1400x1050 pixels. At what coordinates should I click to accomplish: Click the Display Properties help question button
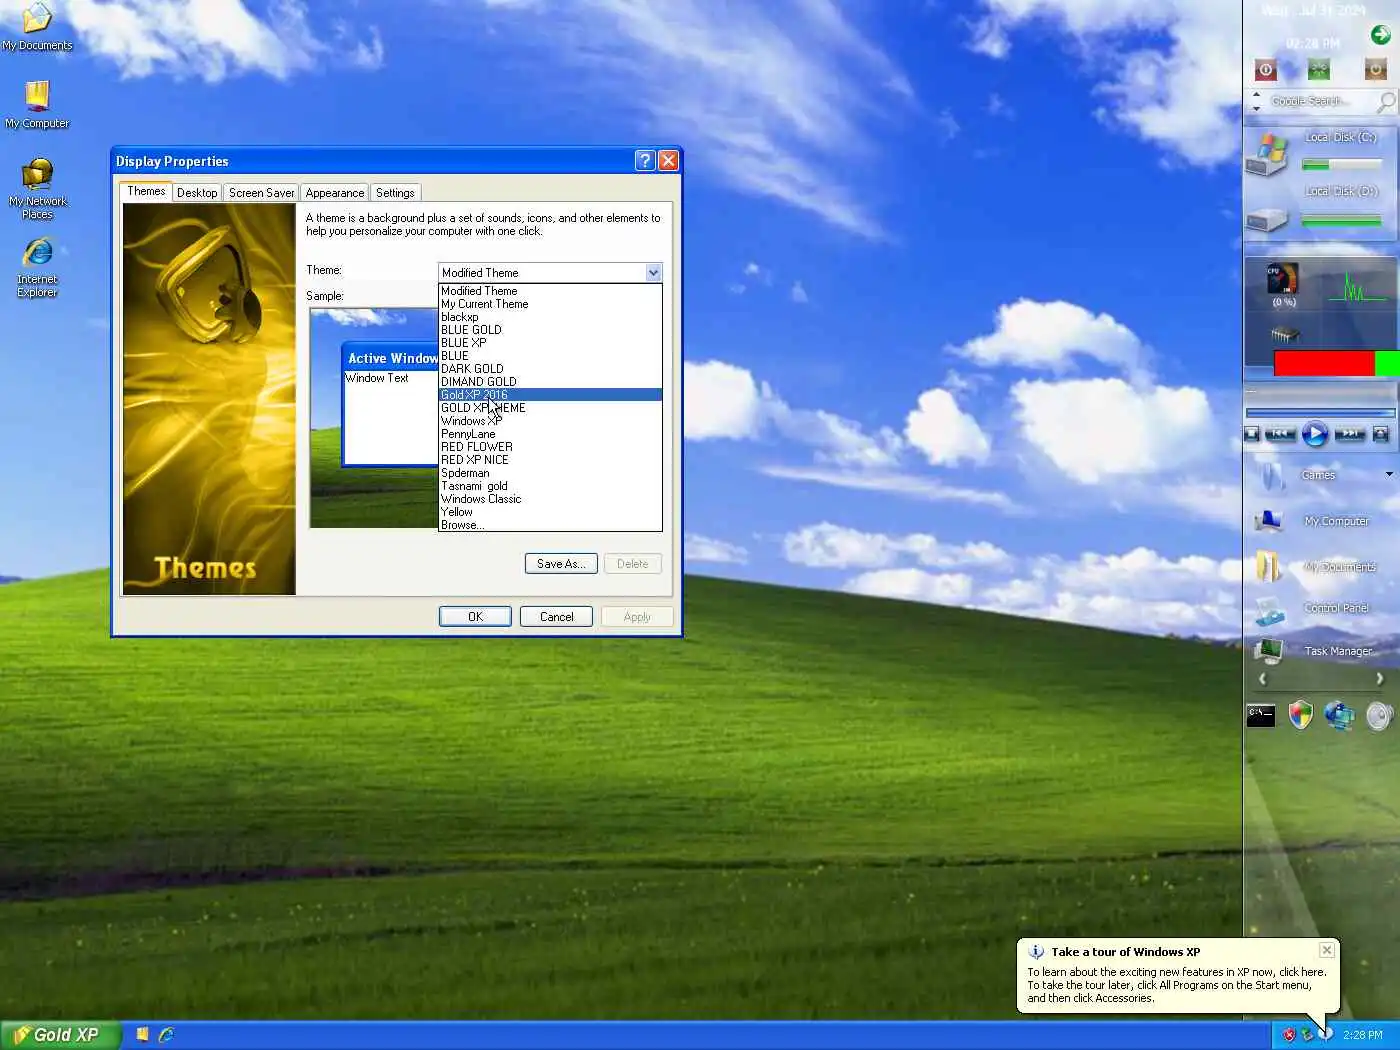coord(645,160)
